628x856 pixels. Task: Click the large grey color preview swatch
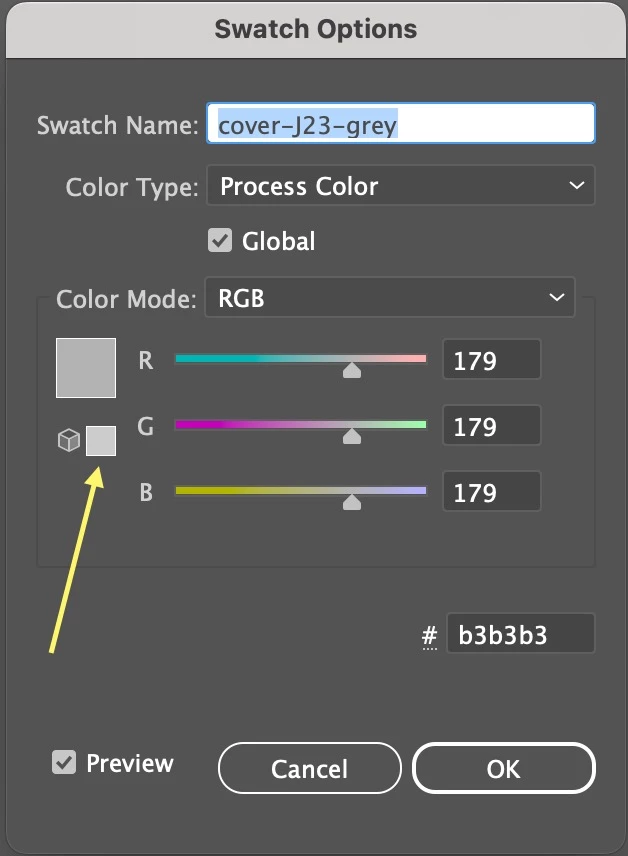(x=86, y=368)
